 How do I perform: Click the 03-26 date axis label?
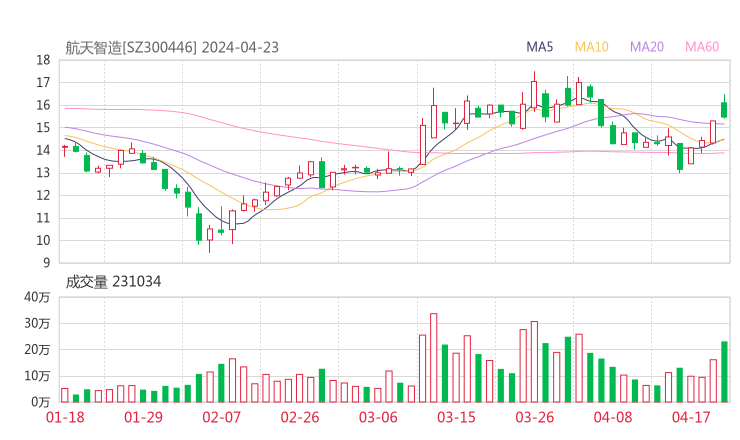534,417
